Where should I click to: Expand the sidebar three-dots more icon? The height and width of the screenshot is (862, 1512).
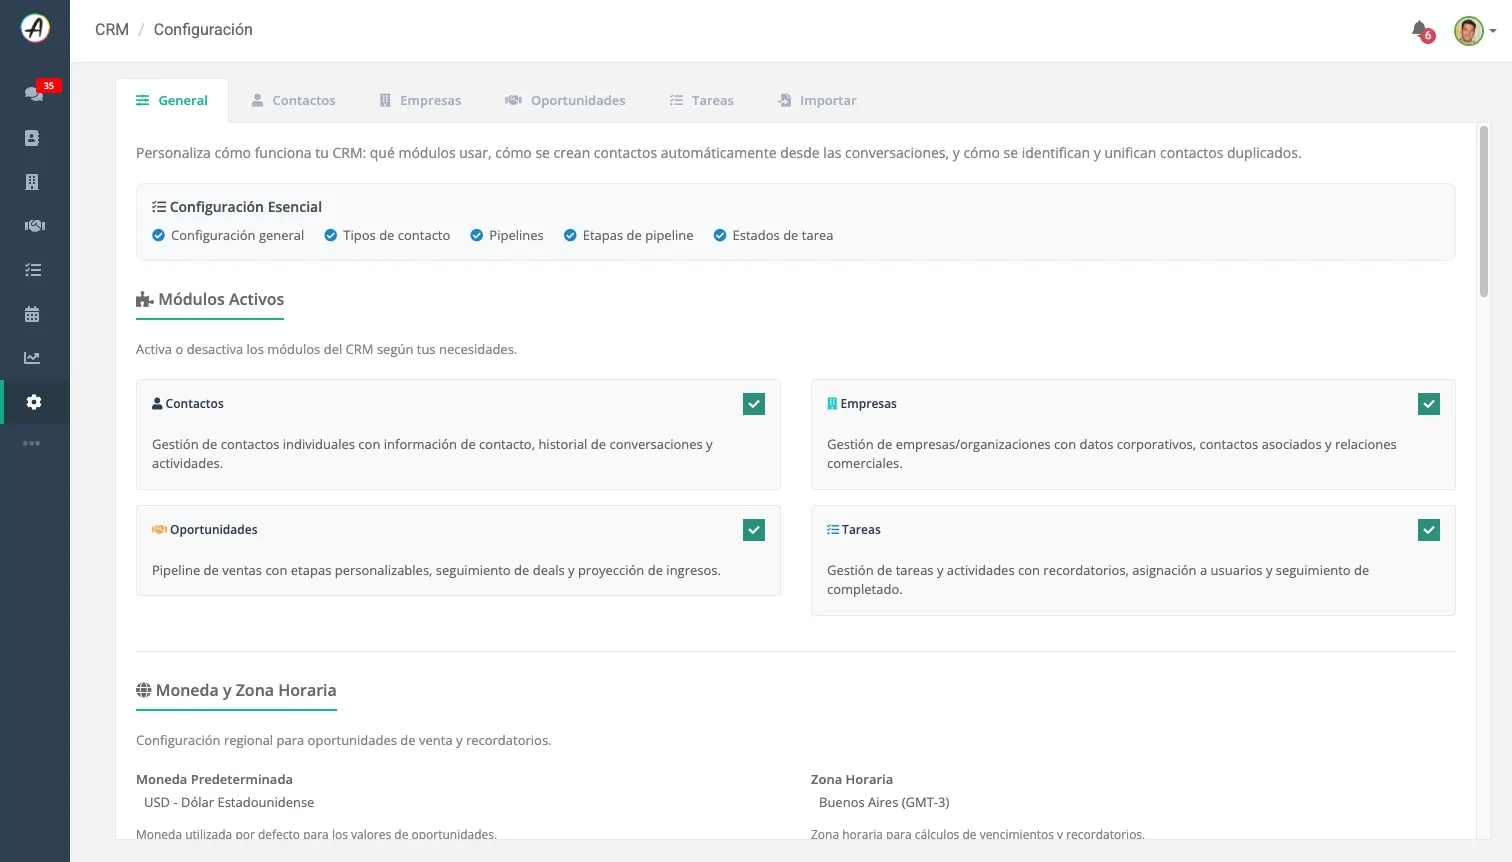(32, 443)
